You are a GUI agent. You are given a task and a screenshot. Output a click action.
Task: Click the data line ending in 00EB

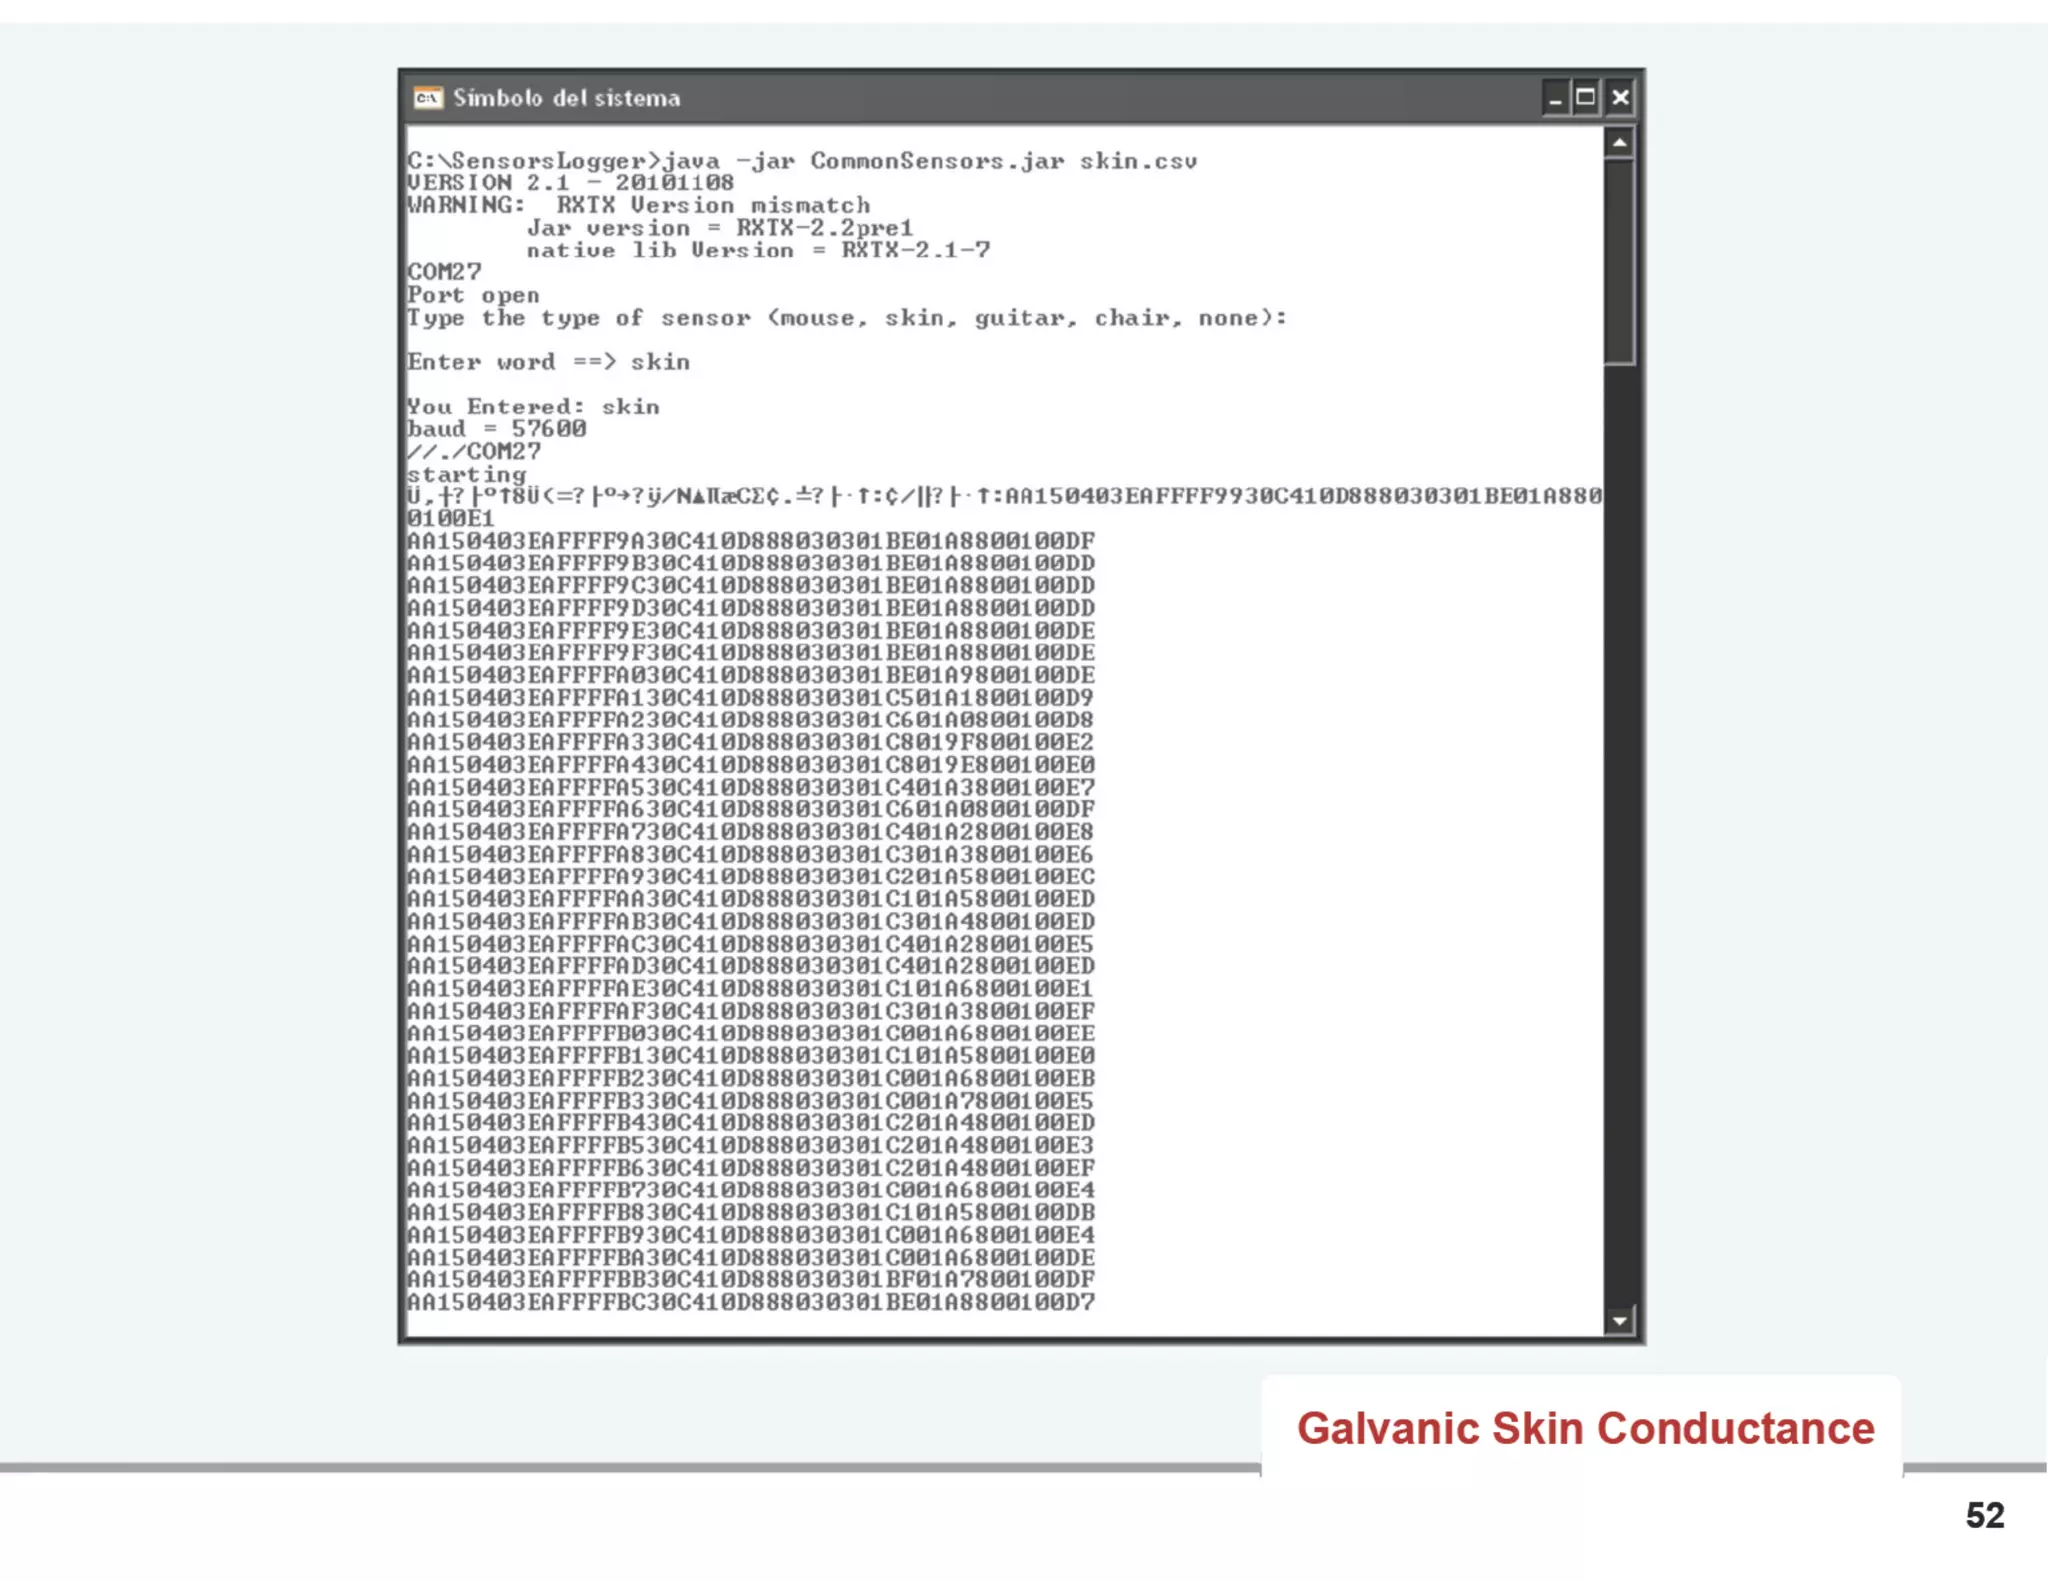click(750, 1078)
